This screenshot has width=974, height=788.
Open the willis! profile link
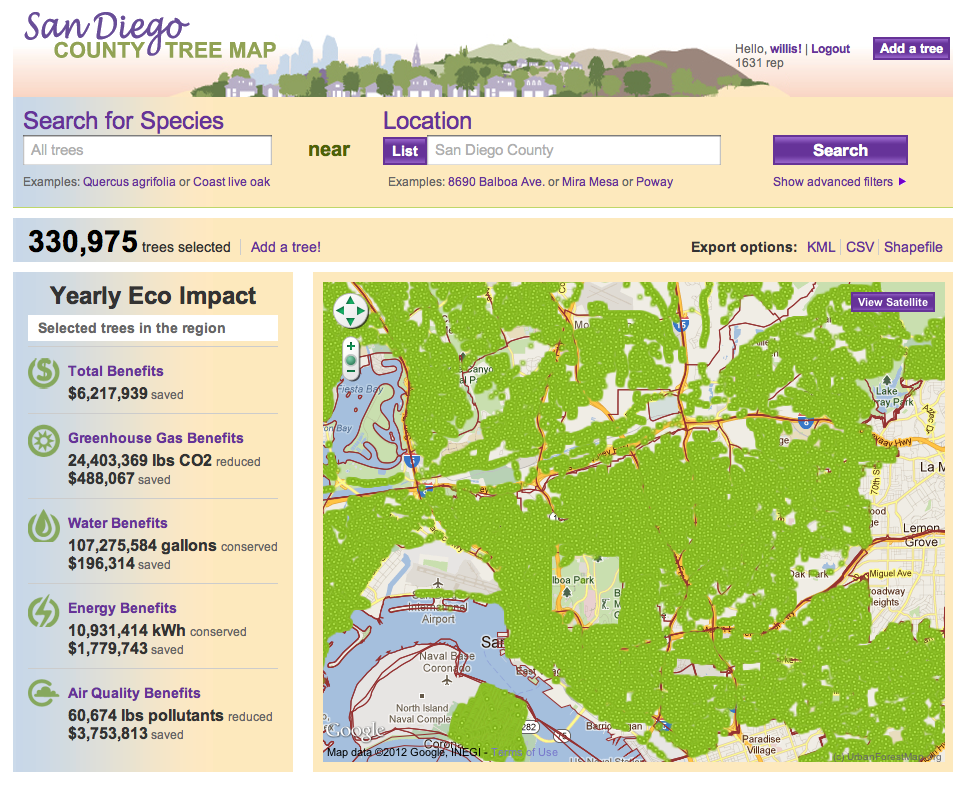pyautogui.click(x=786, y=49)
